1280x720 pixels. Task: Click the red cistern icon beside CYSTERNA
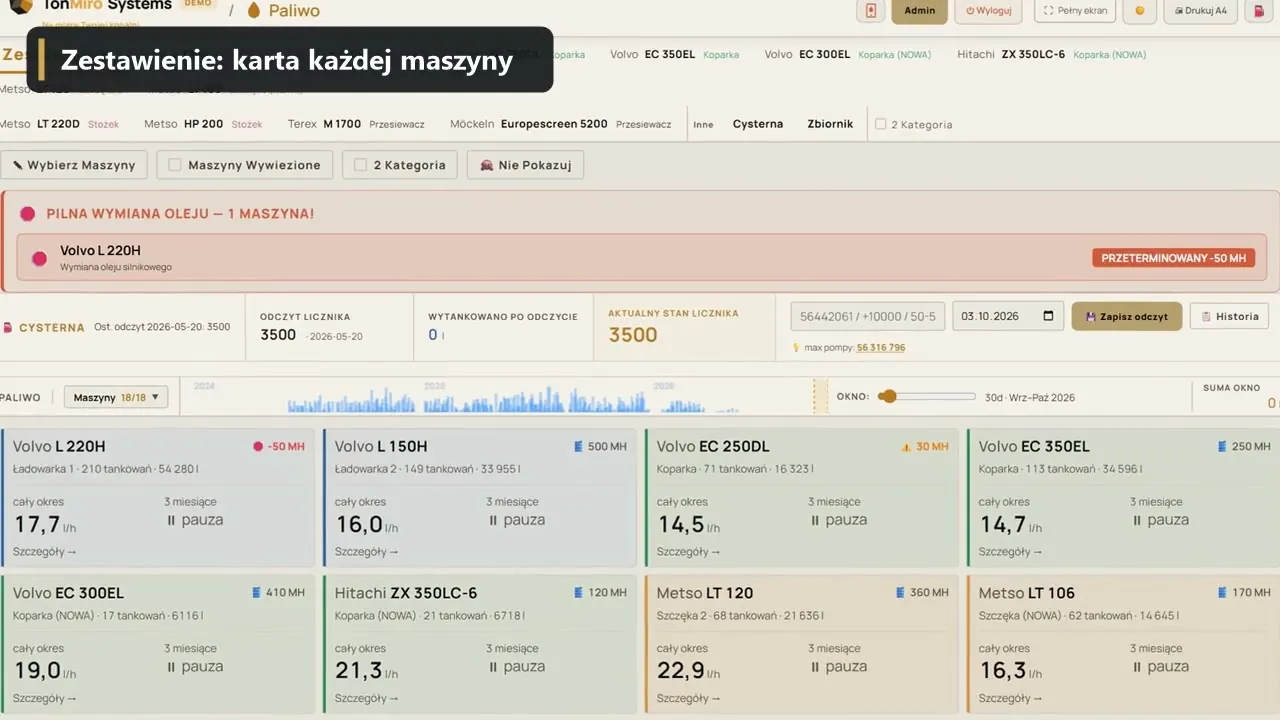(7, 328)
